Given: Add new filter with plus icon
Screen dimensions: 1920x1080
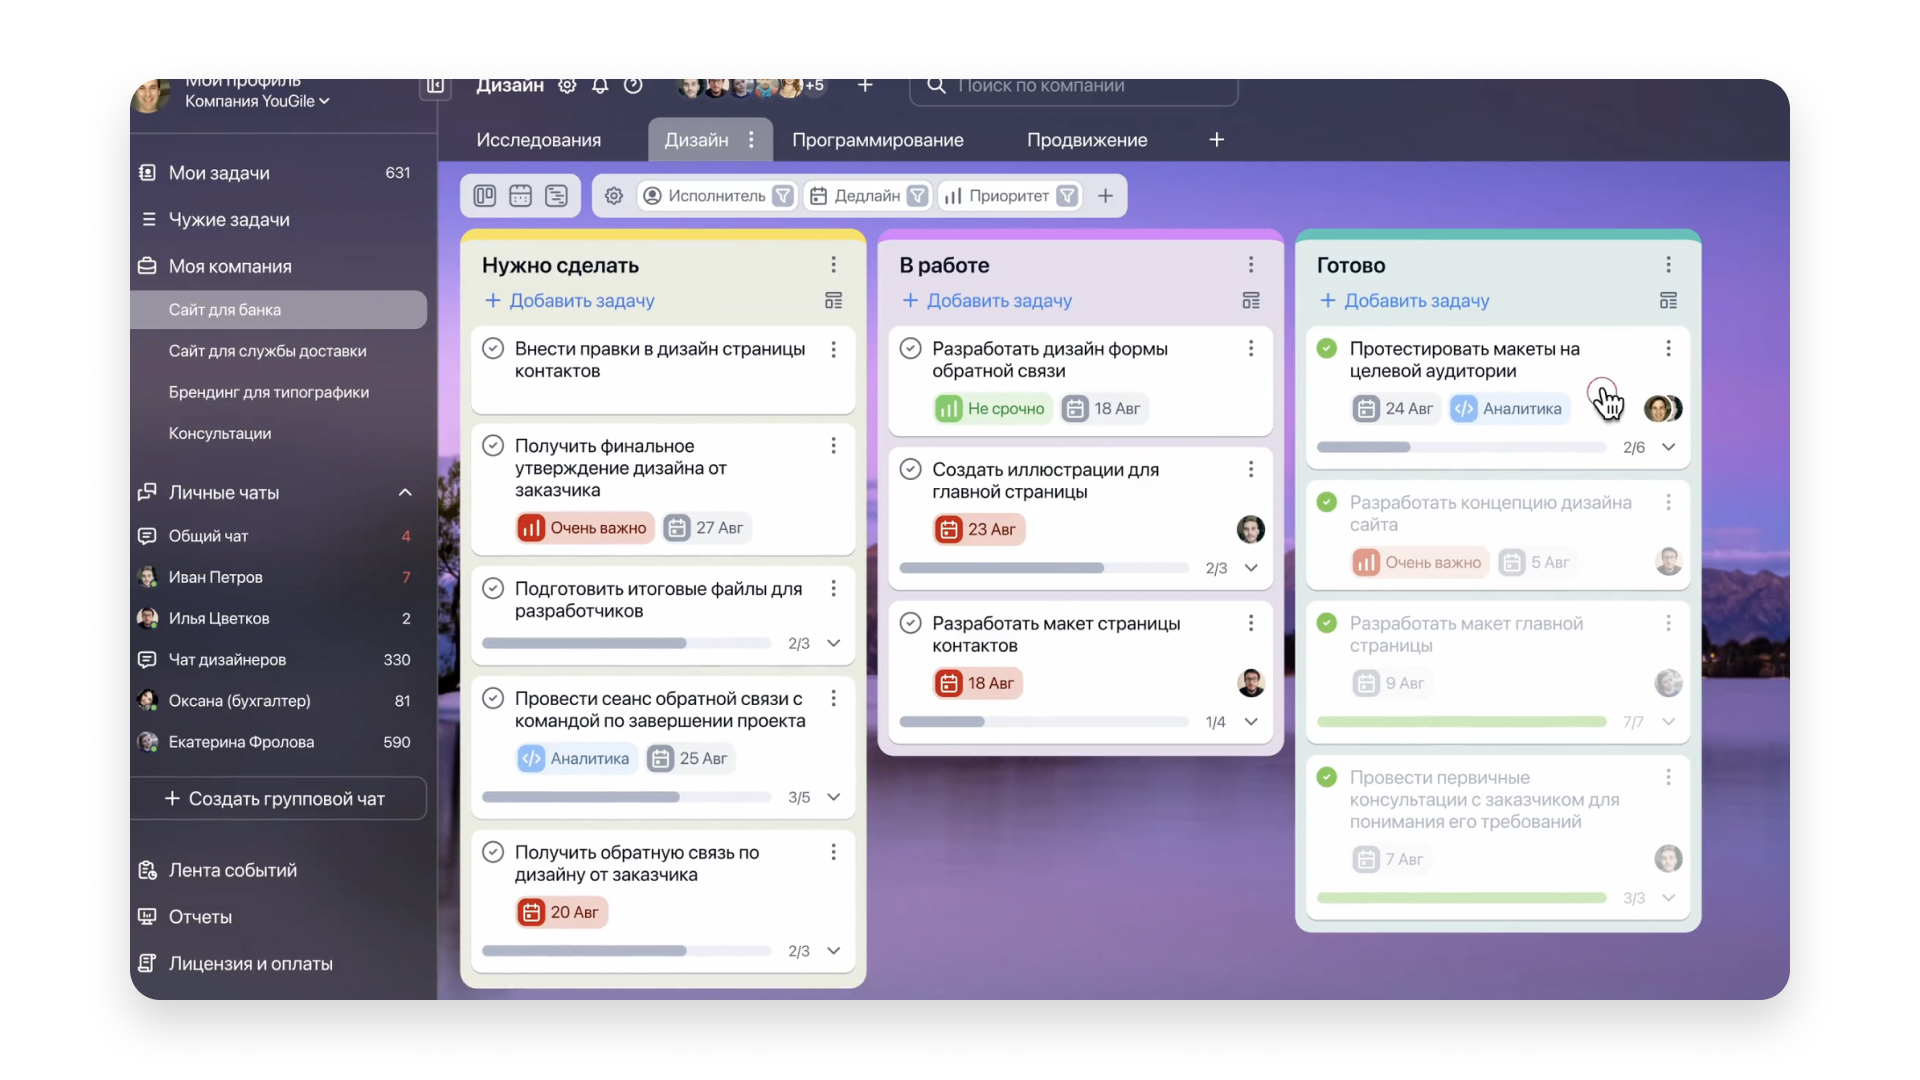Looking at the screenshot, I should 1105,196.
